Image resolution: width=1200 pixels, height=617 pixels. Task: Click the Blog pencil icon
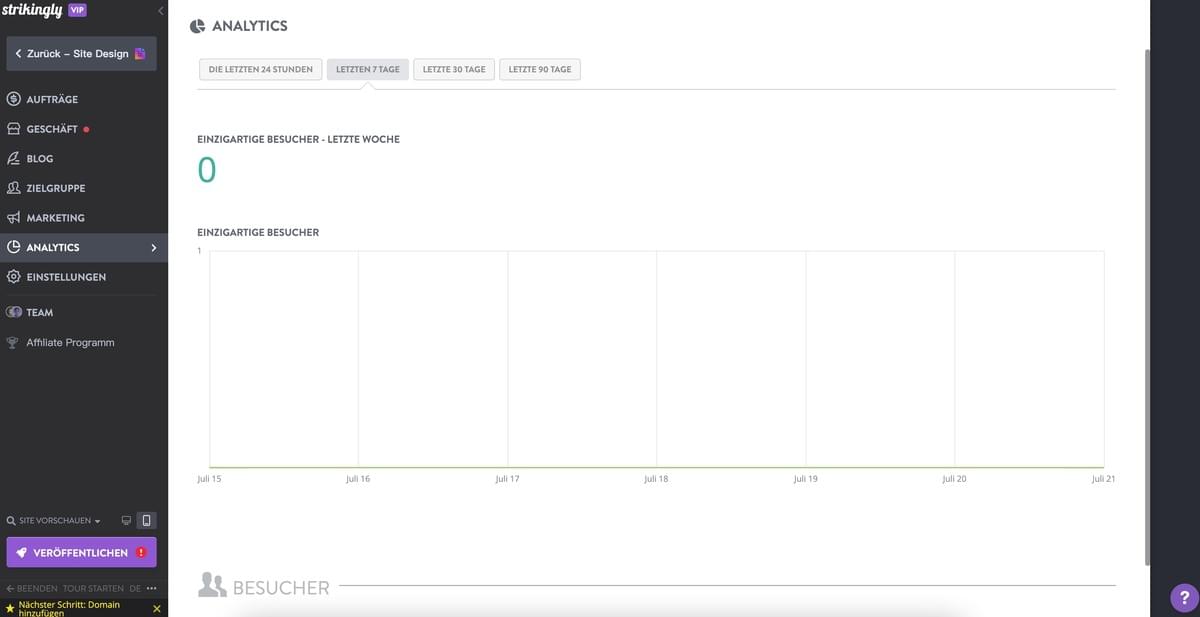click(13, 158)
